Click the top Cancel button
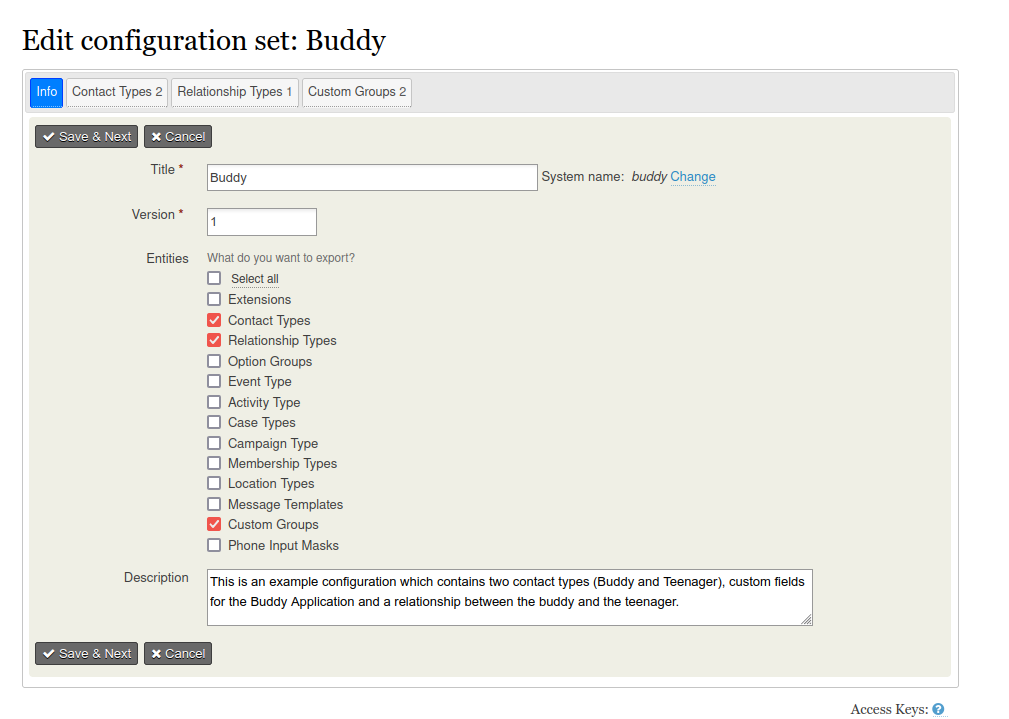 click(178, 136)
